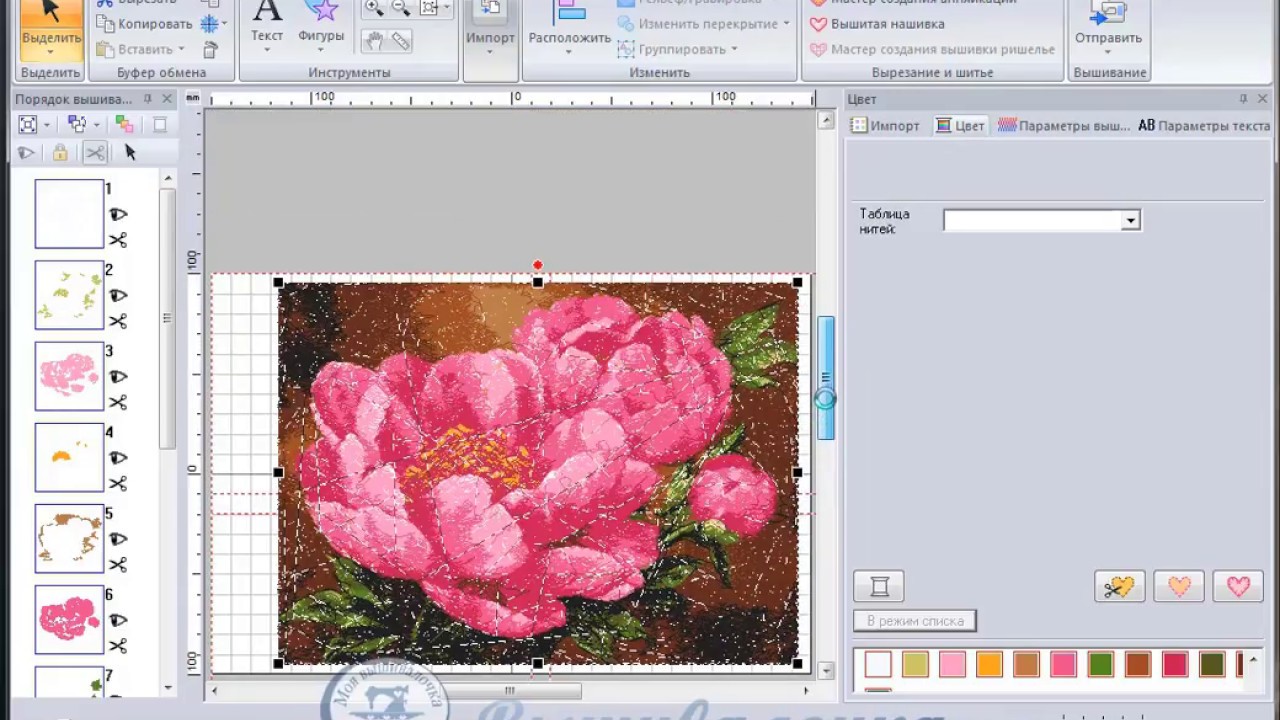Viewport: 1280px width, 720px height.
Task: Toggle visibility of sewing step 4
Action: tap(118, 457)
